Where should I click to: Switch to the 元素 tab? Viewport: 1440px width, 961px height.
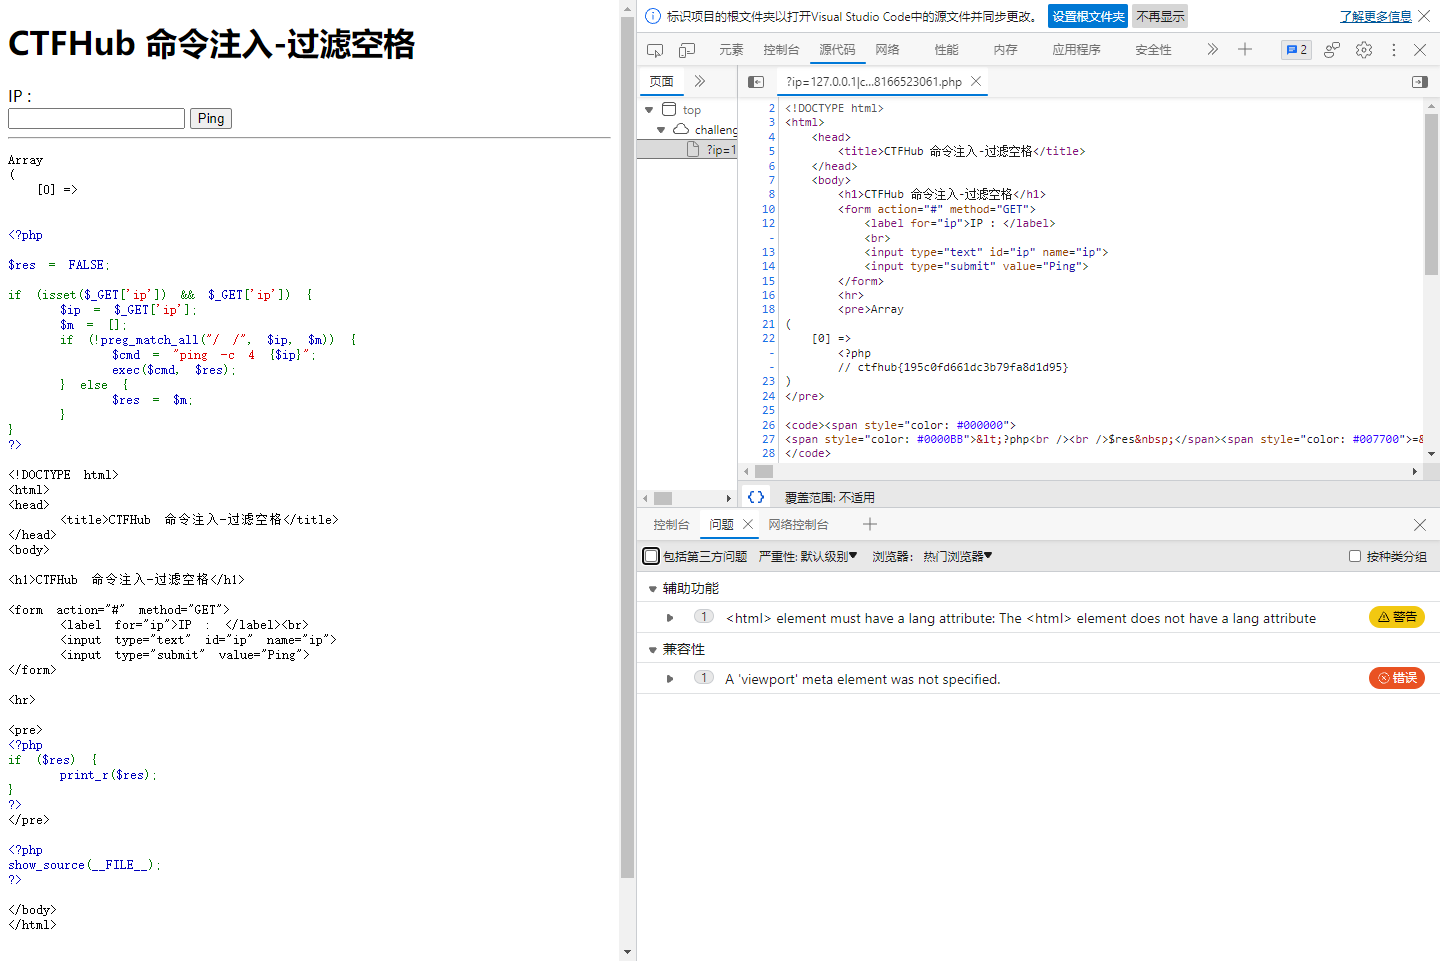[x=731, y=50]
